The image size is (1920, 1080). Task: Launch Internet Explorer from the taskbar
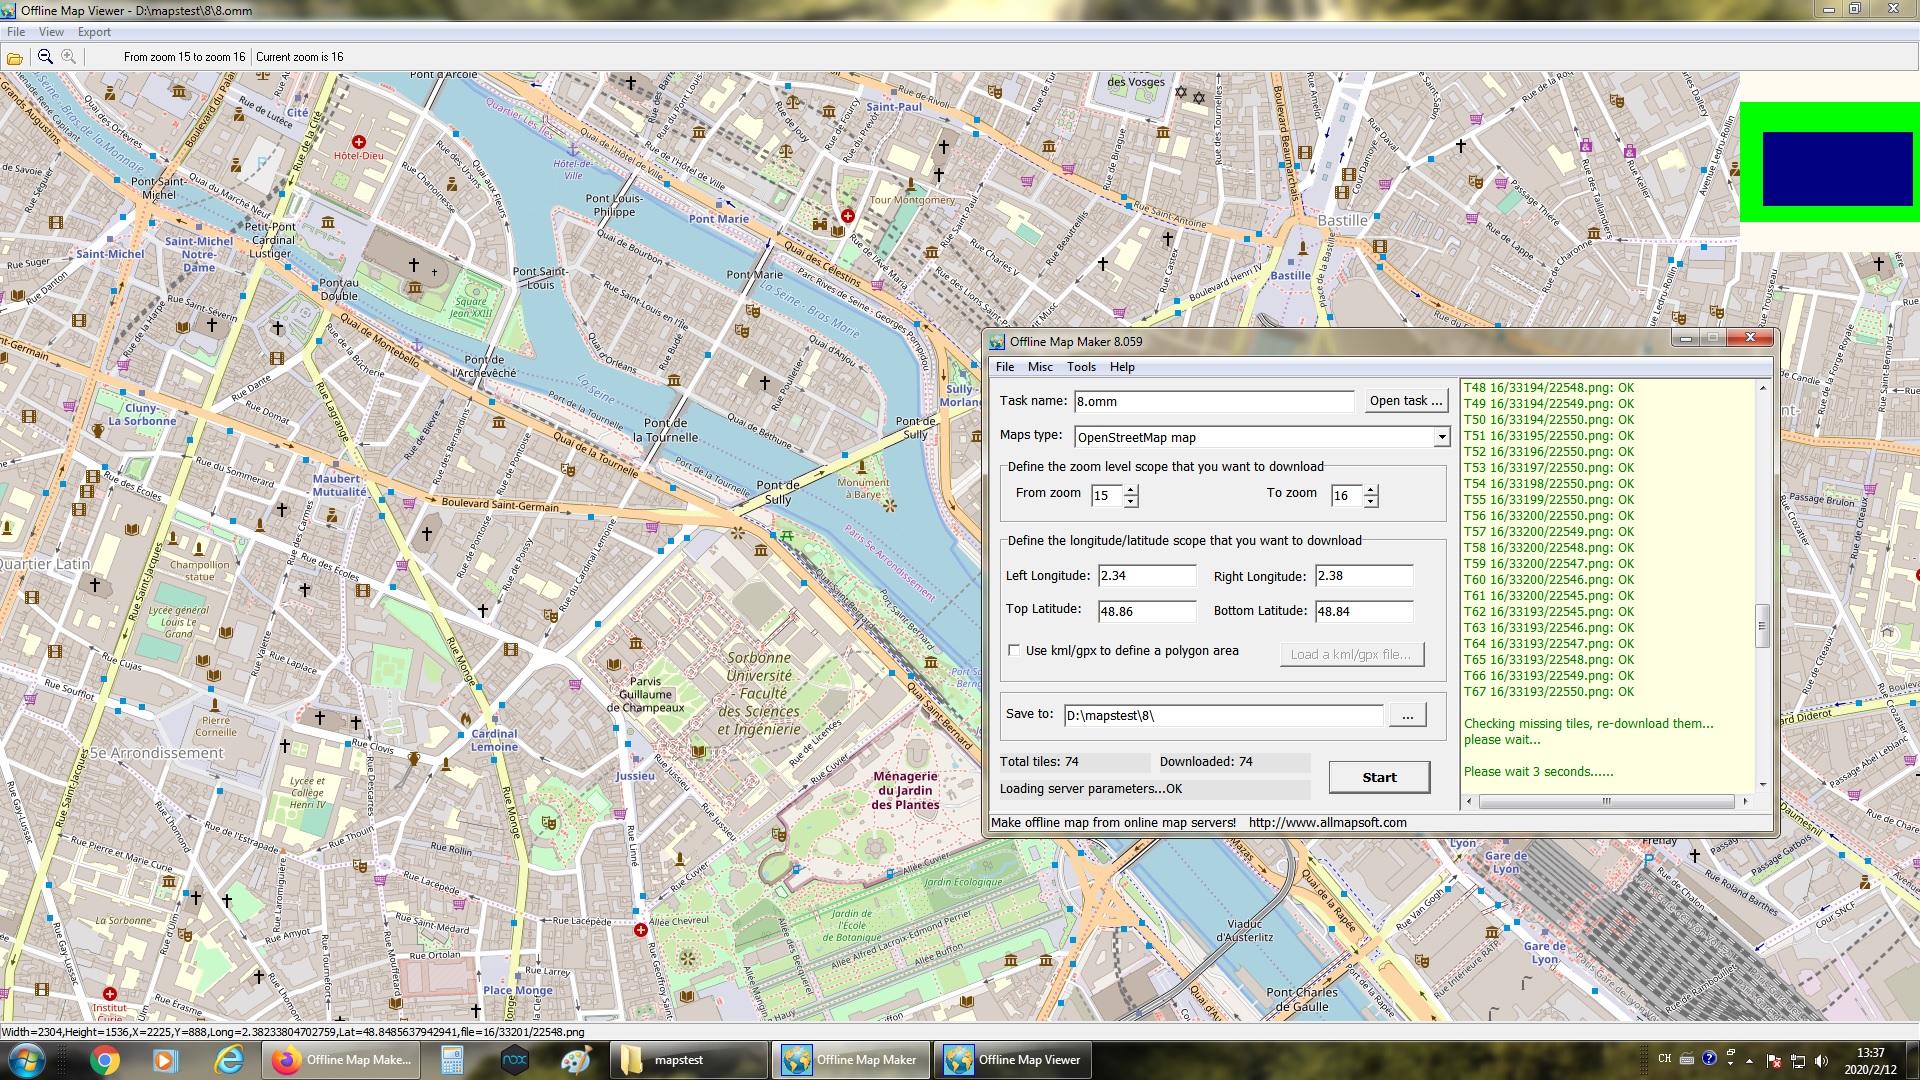point(229,1060)
